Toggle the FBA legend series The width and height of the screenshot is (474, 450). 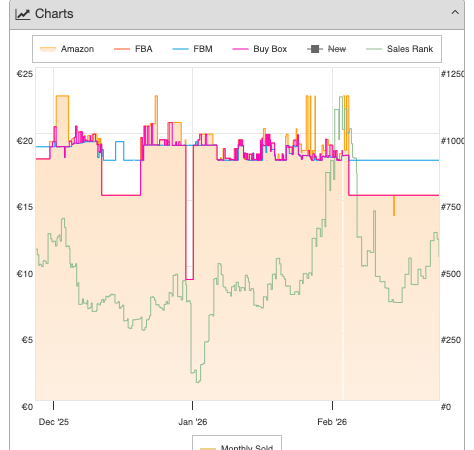point(133,49)
